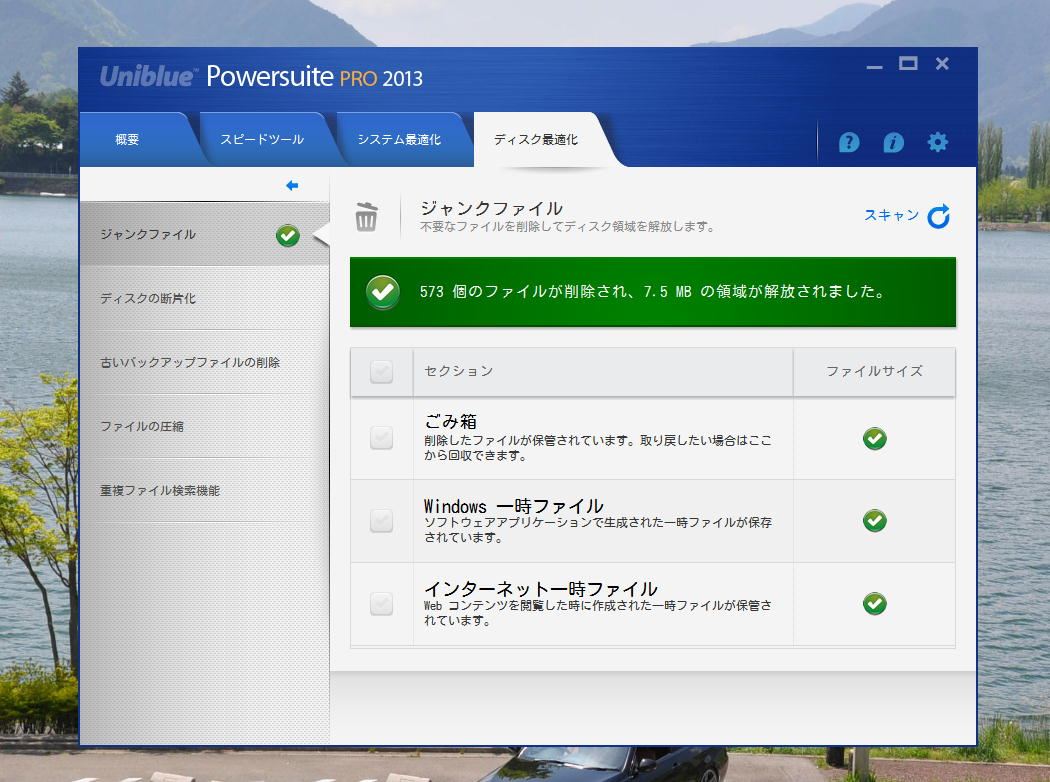Click the ごみ箱 section title
The width and height of the screenshot is (1050, 782).
point(451,421)
